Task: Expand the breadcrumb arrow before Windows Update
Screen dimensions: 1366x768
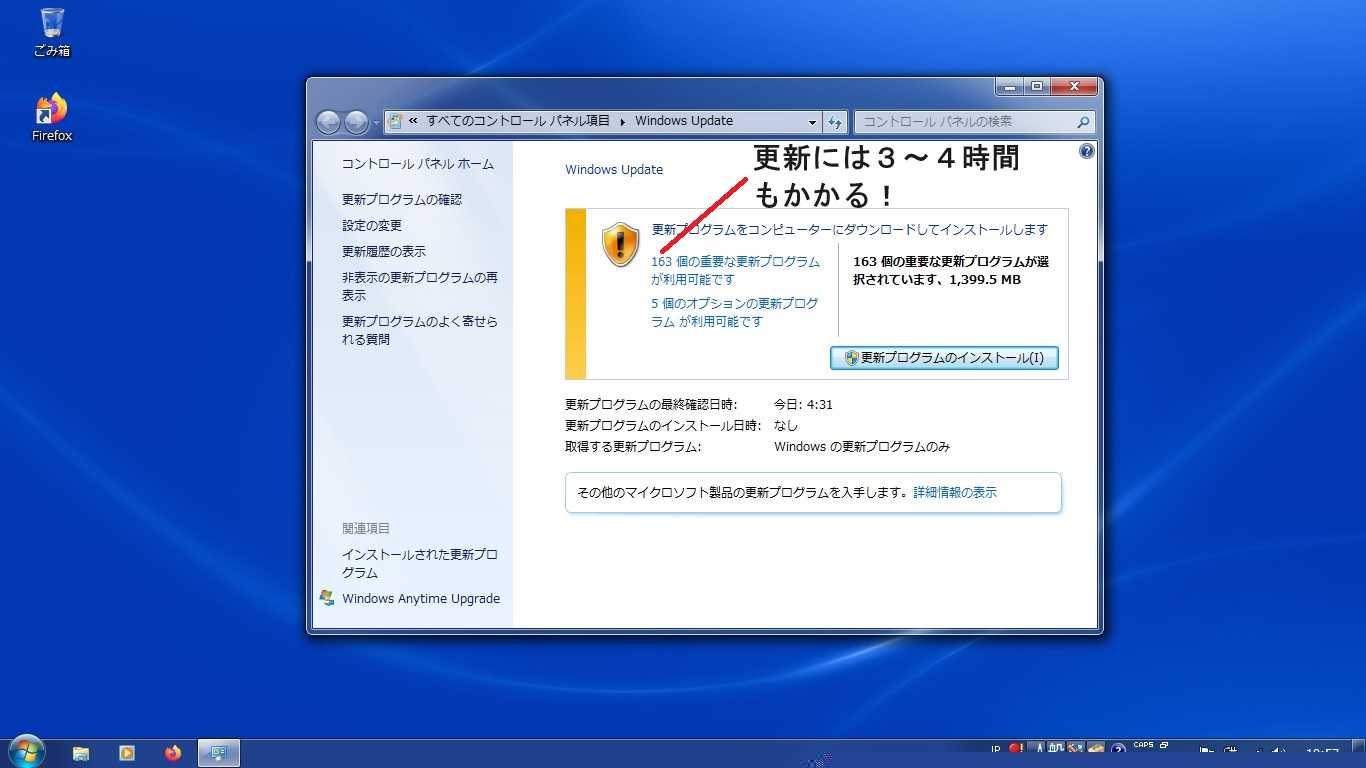Action: 623,121
